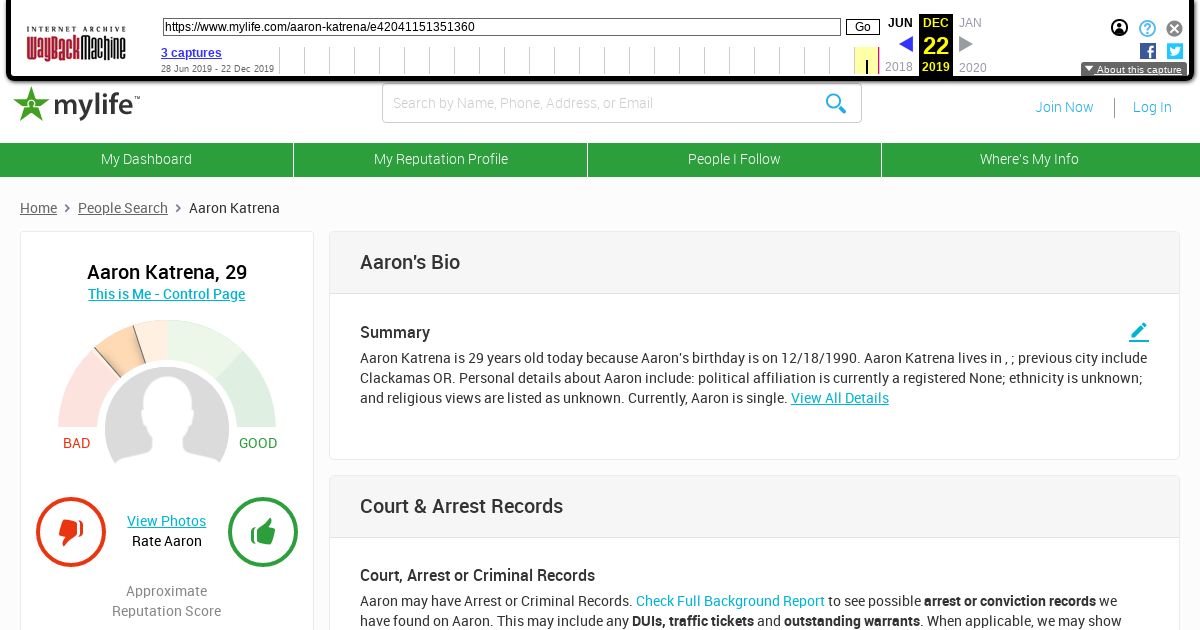1200x630 pixels.
Task: Open My Dashboard tab
Action: click(x=146, y=159)
